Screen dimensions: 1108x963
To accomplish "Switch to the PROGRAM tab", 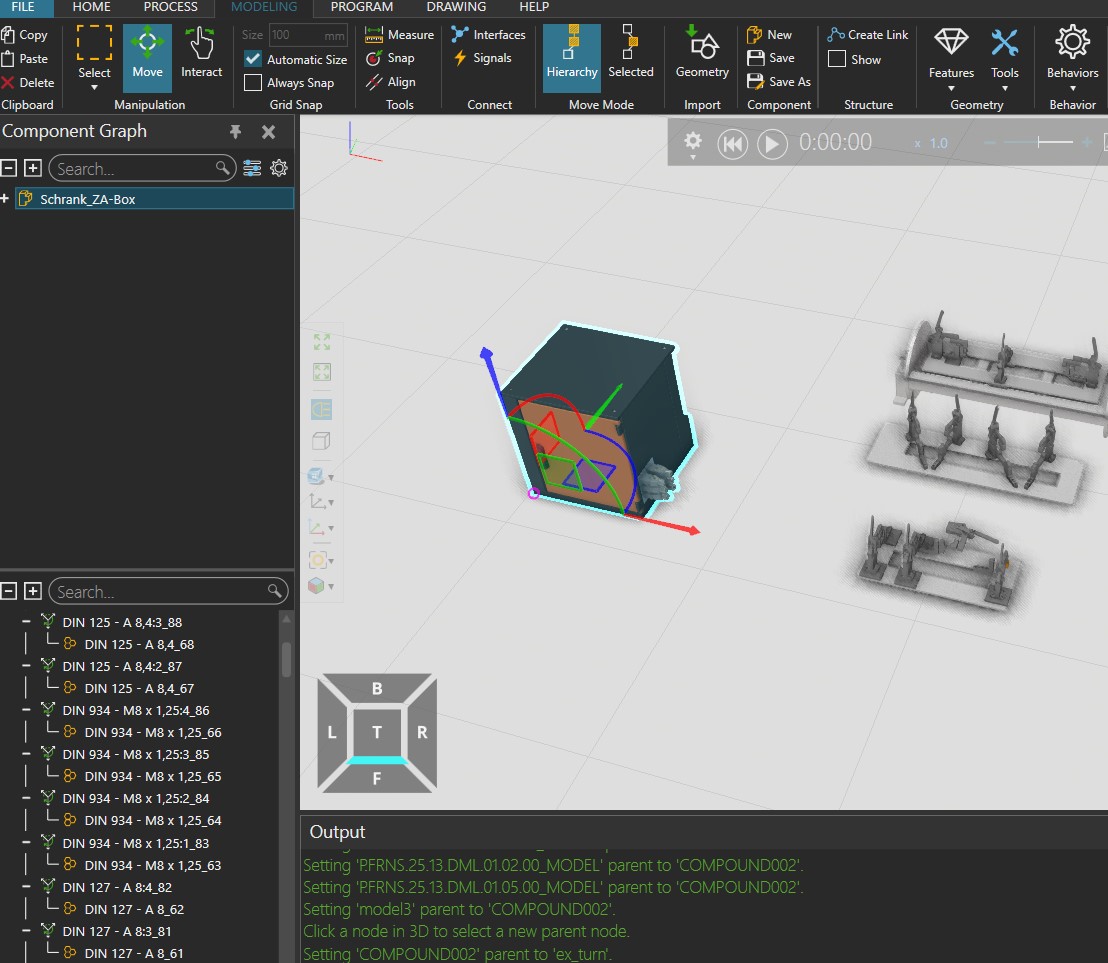I will click(x=362, y=8).
